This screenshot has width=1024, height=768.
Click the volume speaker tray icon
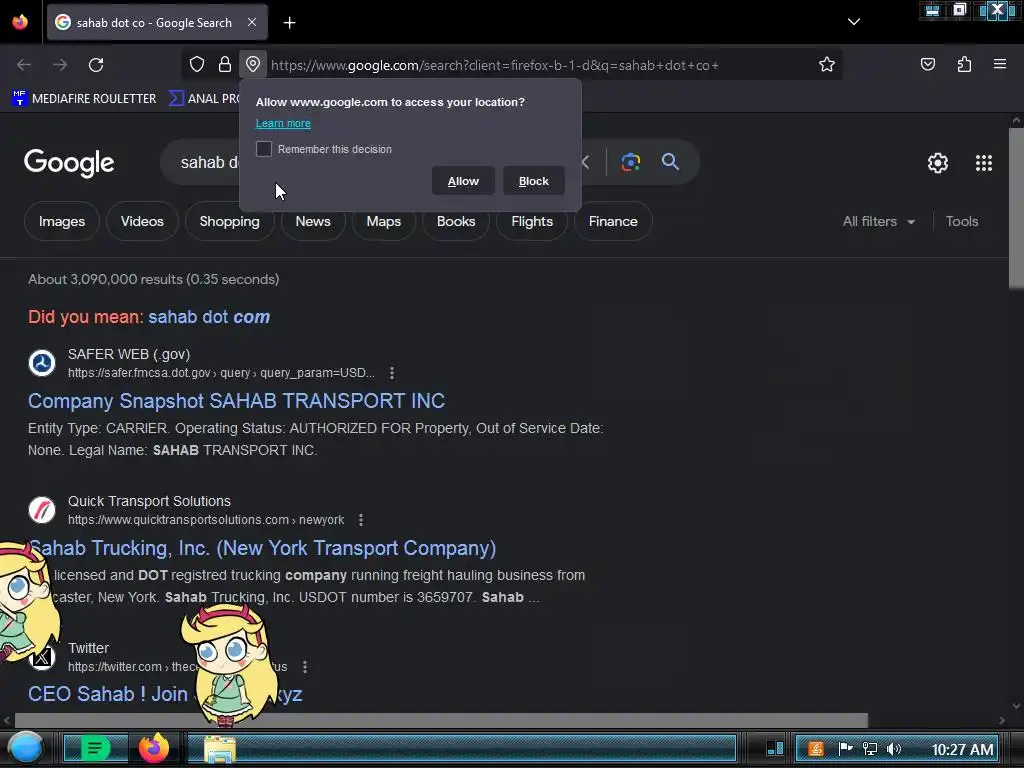click(x=894, y=749)
